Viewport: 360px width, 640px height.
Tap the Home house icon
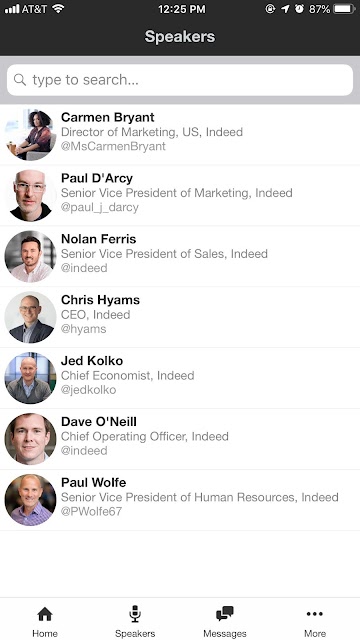45,613
